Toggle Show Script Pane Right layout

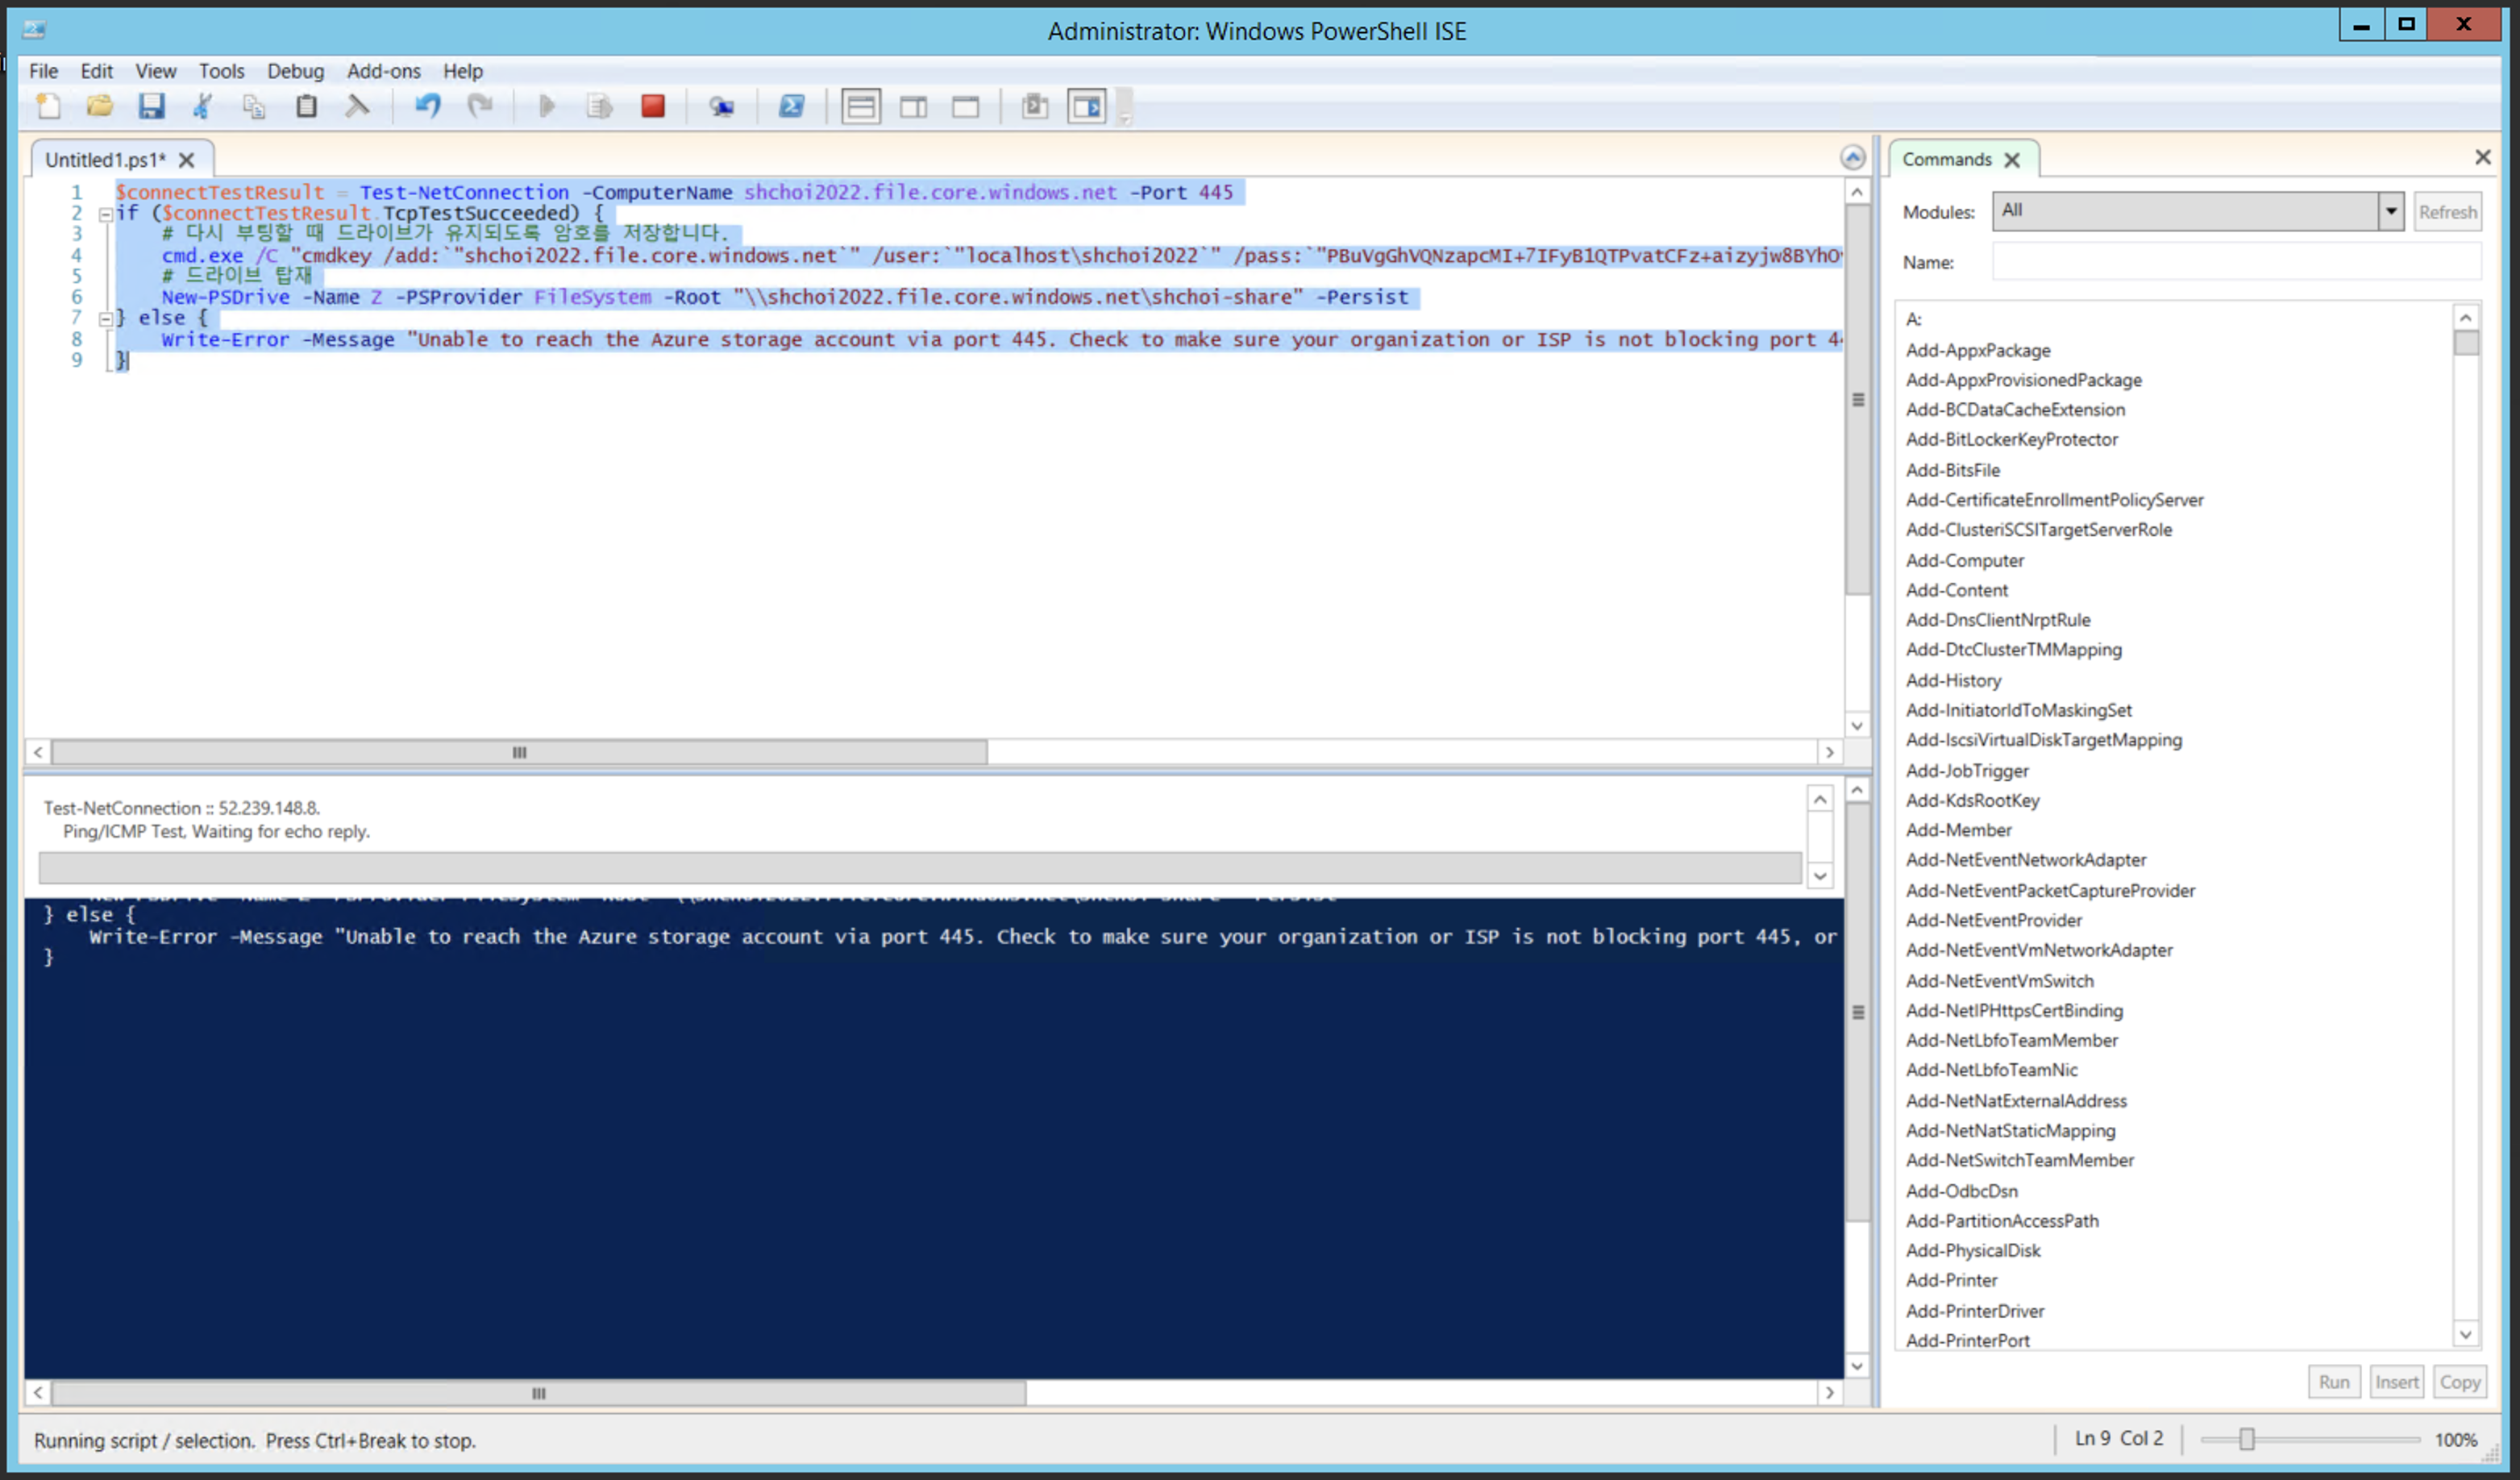click(913, 106)
